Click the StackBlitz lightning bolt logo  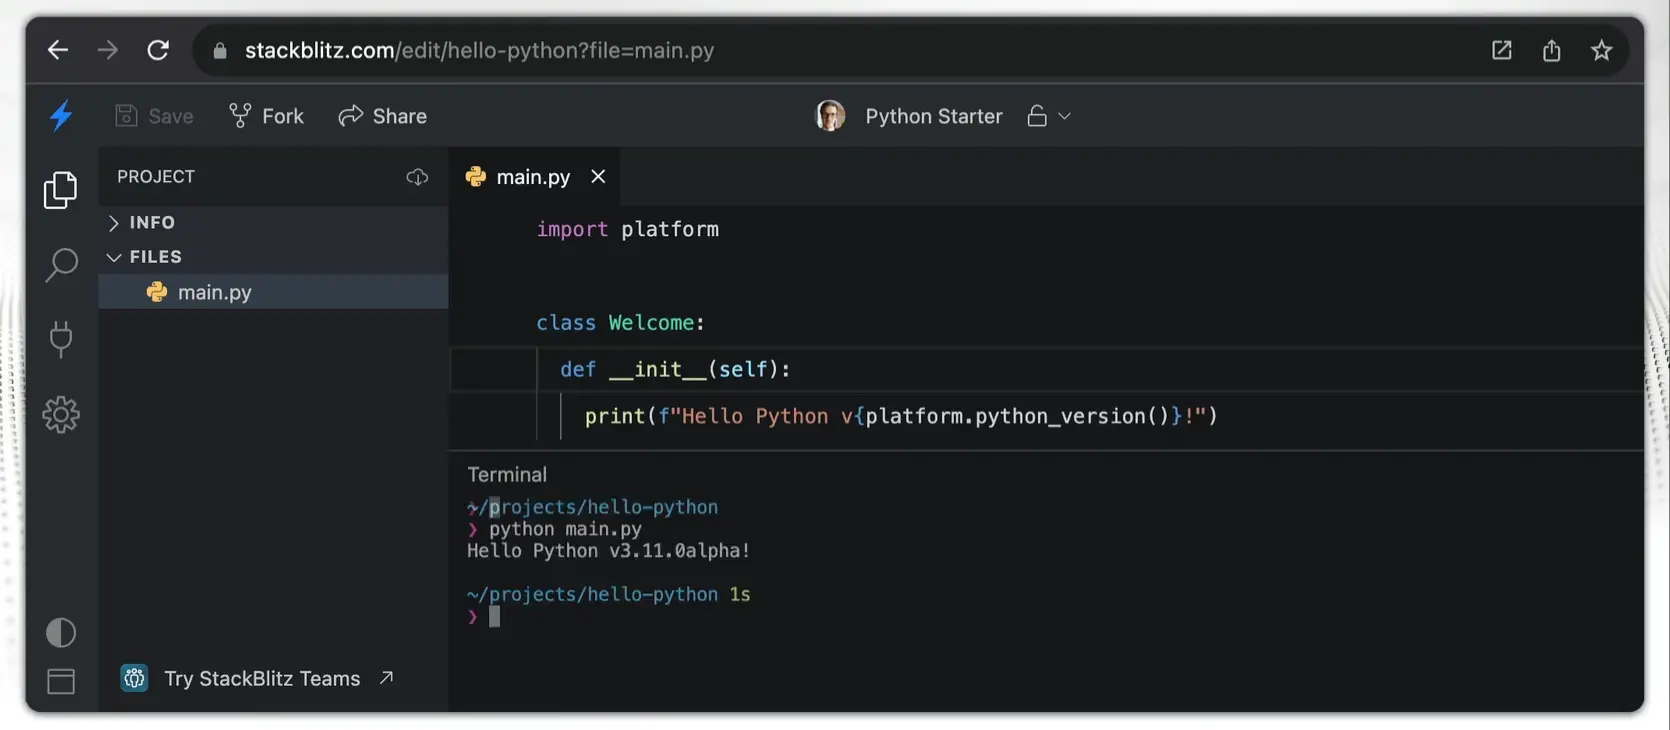click(61, 116)
